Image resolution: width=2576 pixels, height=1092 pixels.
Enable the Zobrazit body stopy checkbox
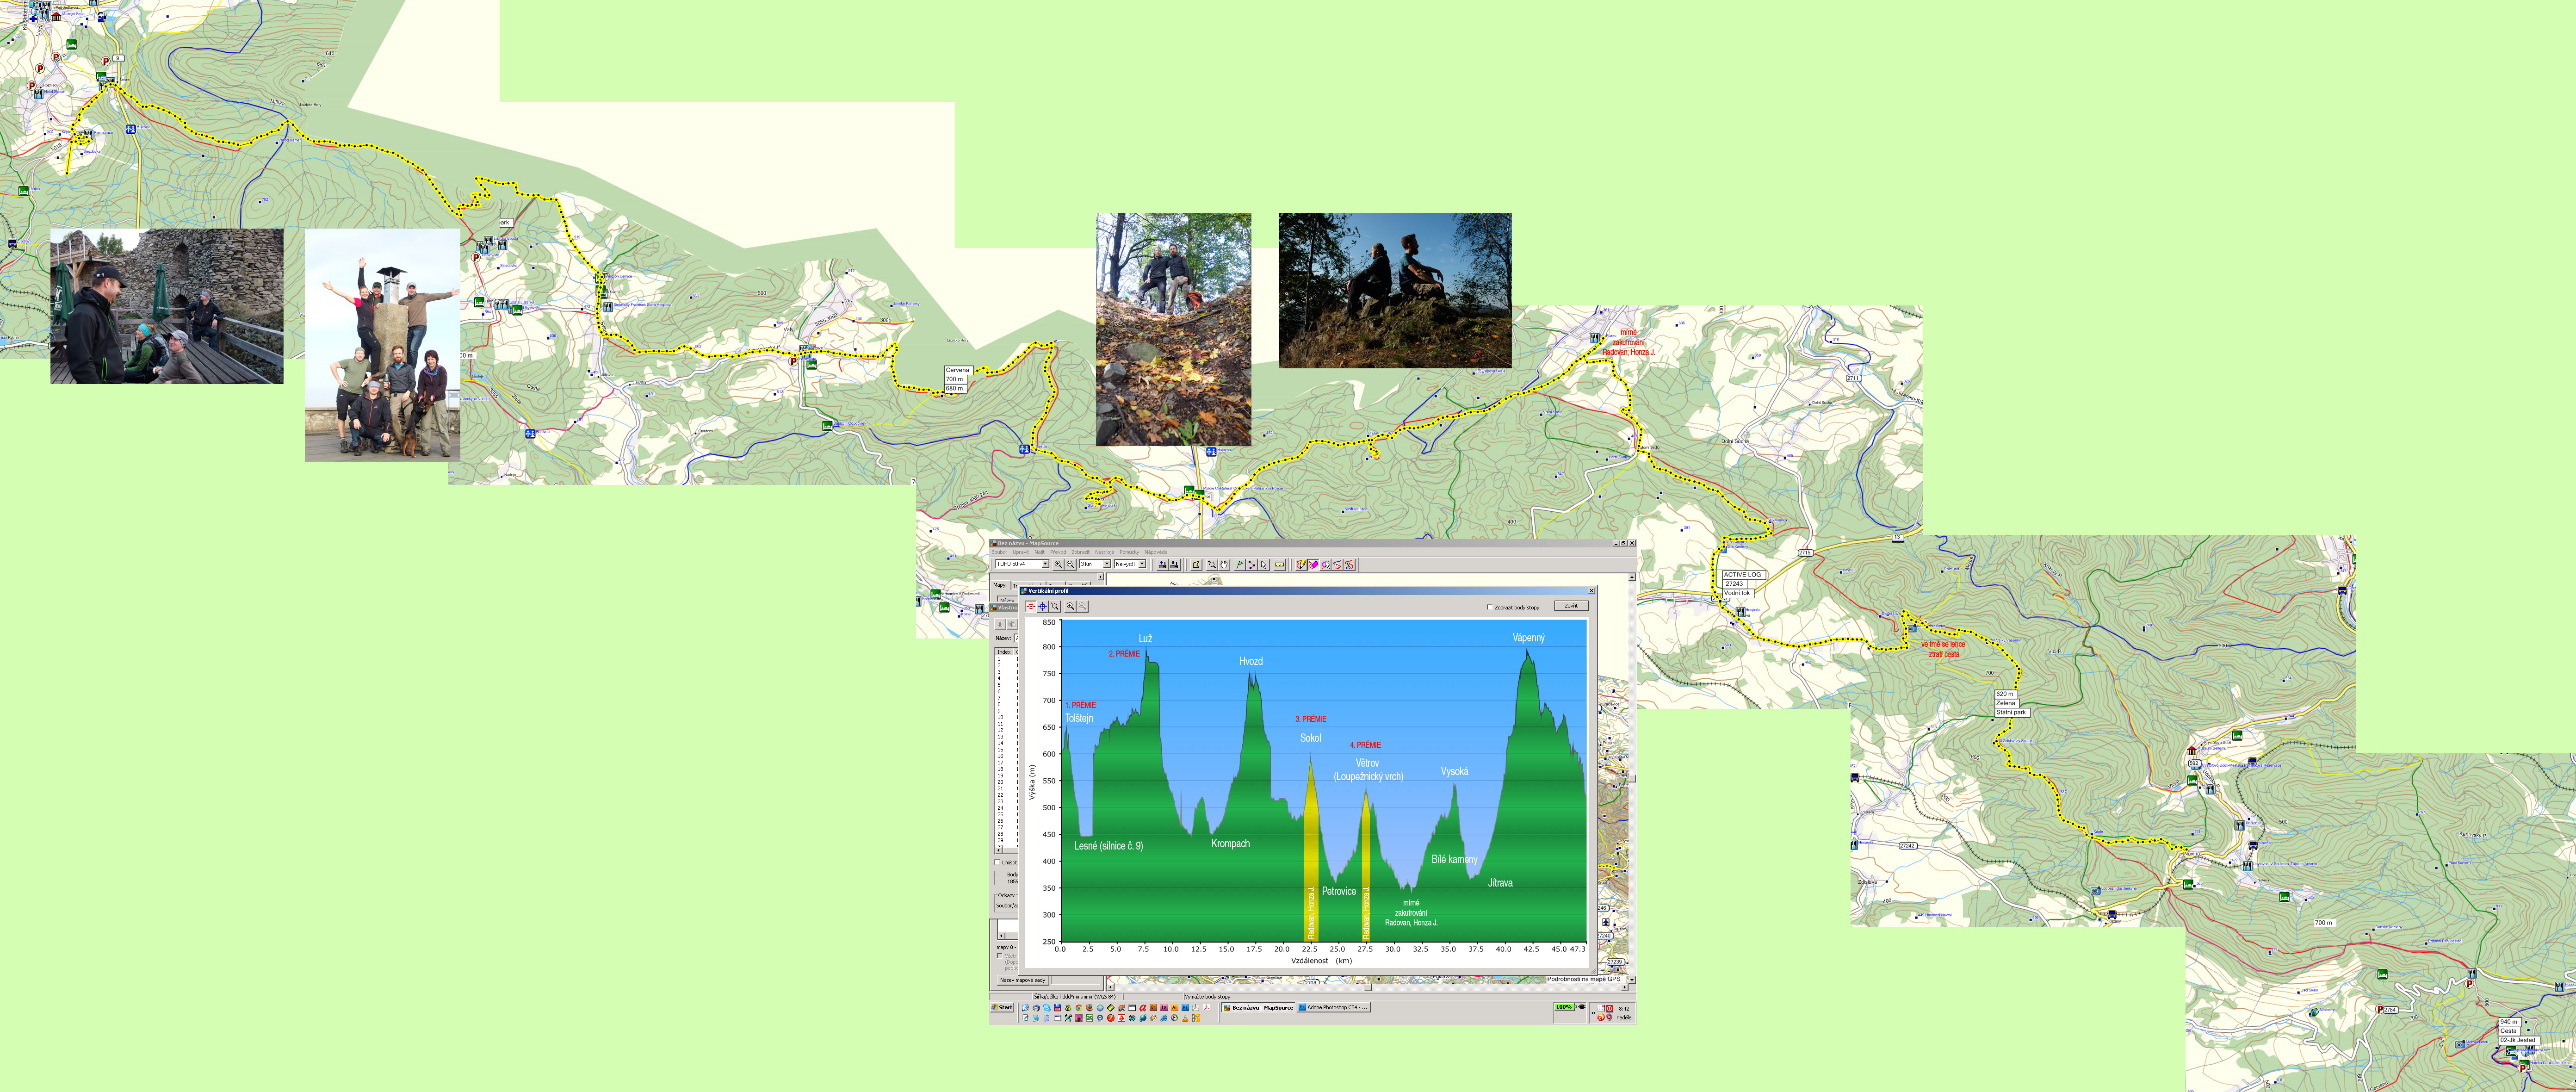pyautogui.click(x=1490, y=607)
